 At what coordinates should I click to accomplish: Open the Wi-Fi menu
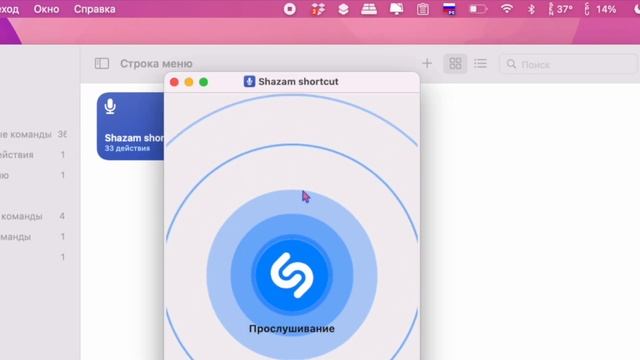tap(507, 9)
